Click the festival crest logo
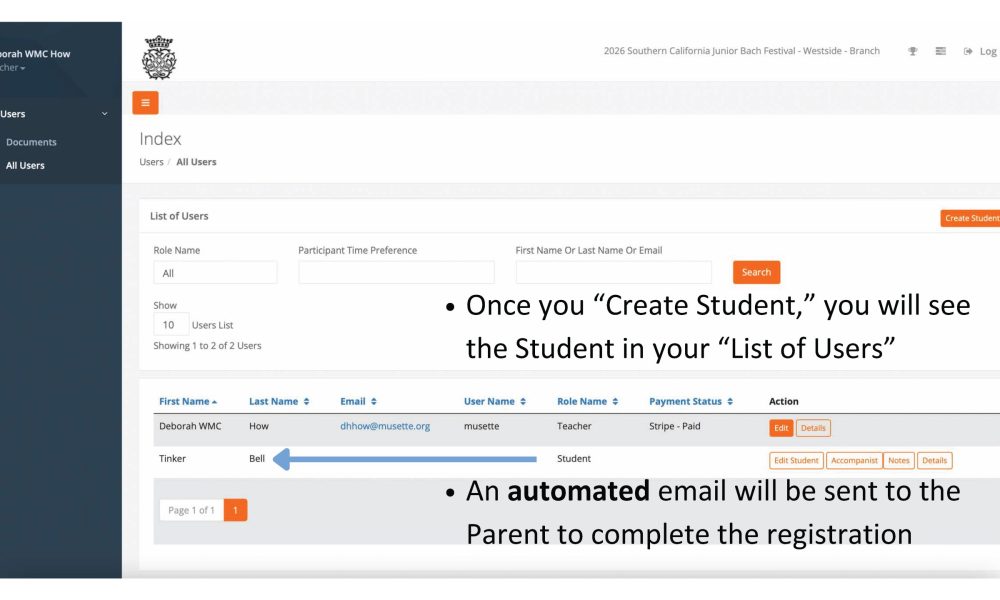Image resolution: width=1000 pixels, height=600 pixels. coord(159,57)
